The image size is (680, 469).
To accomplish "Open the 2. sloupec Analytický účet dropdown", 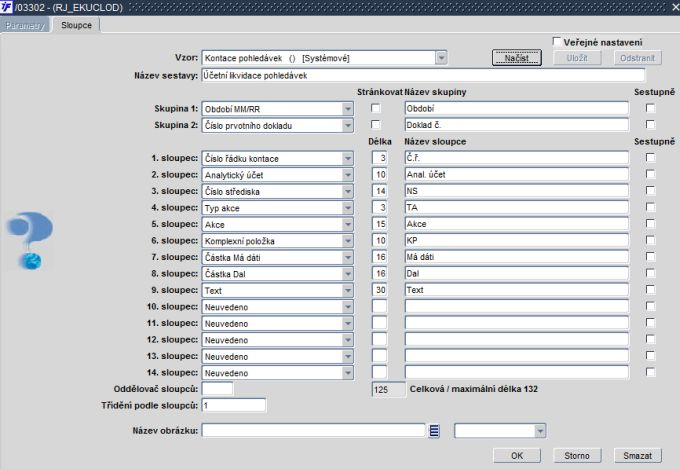I will pos(348,175).
